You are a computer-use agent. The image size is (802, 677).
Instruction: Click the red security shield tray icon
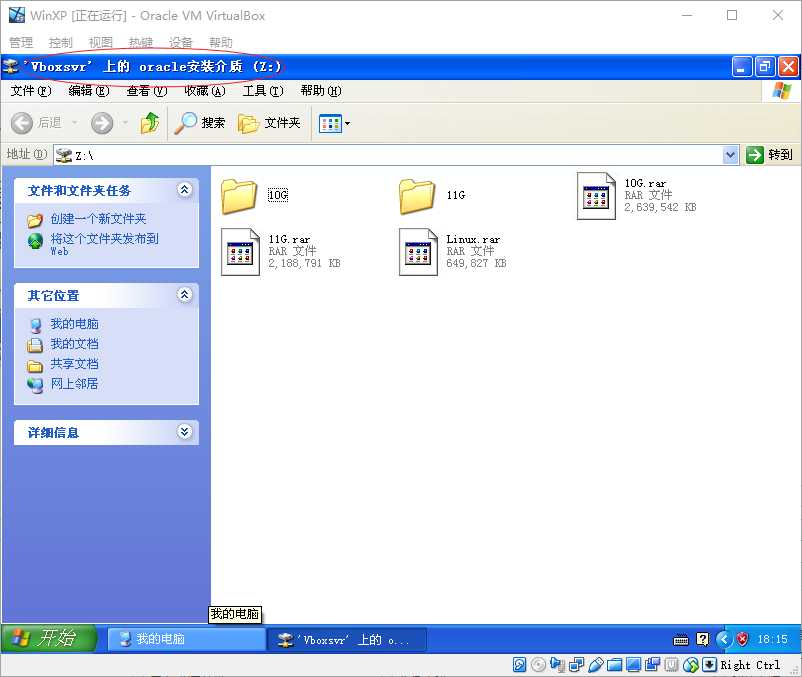(742, 639)
